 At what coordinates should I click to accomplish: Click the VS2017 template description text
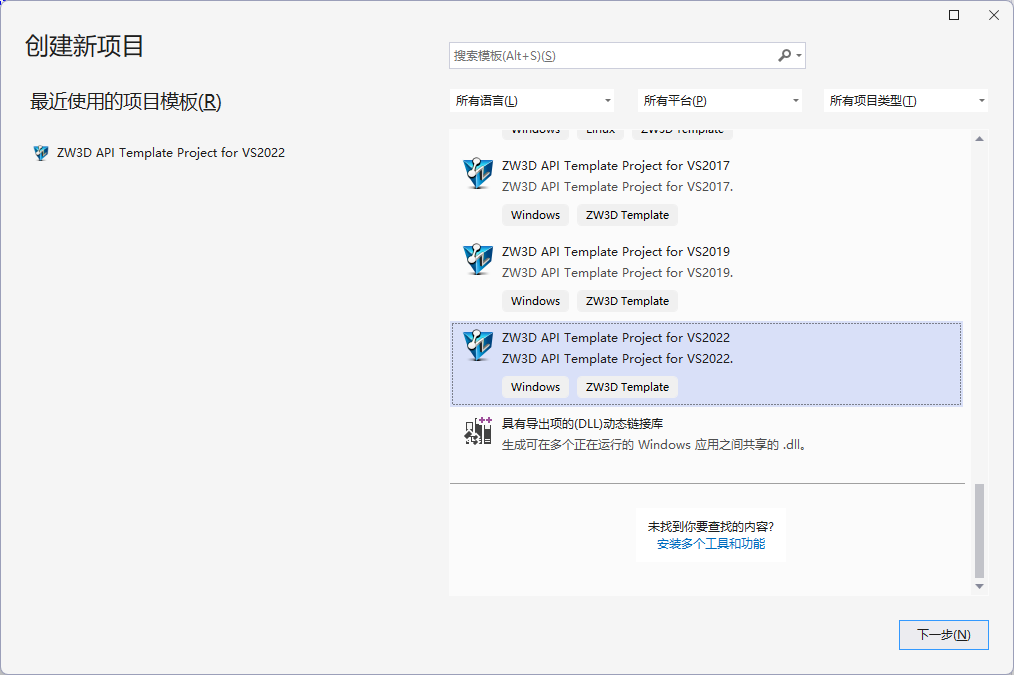click(617, 187)
